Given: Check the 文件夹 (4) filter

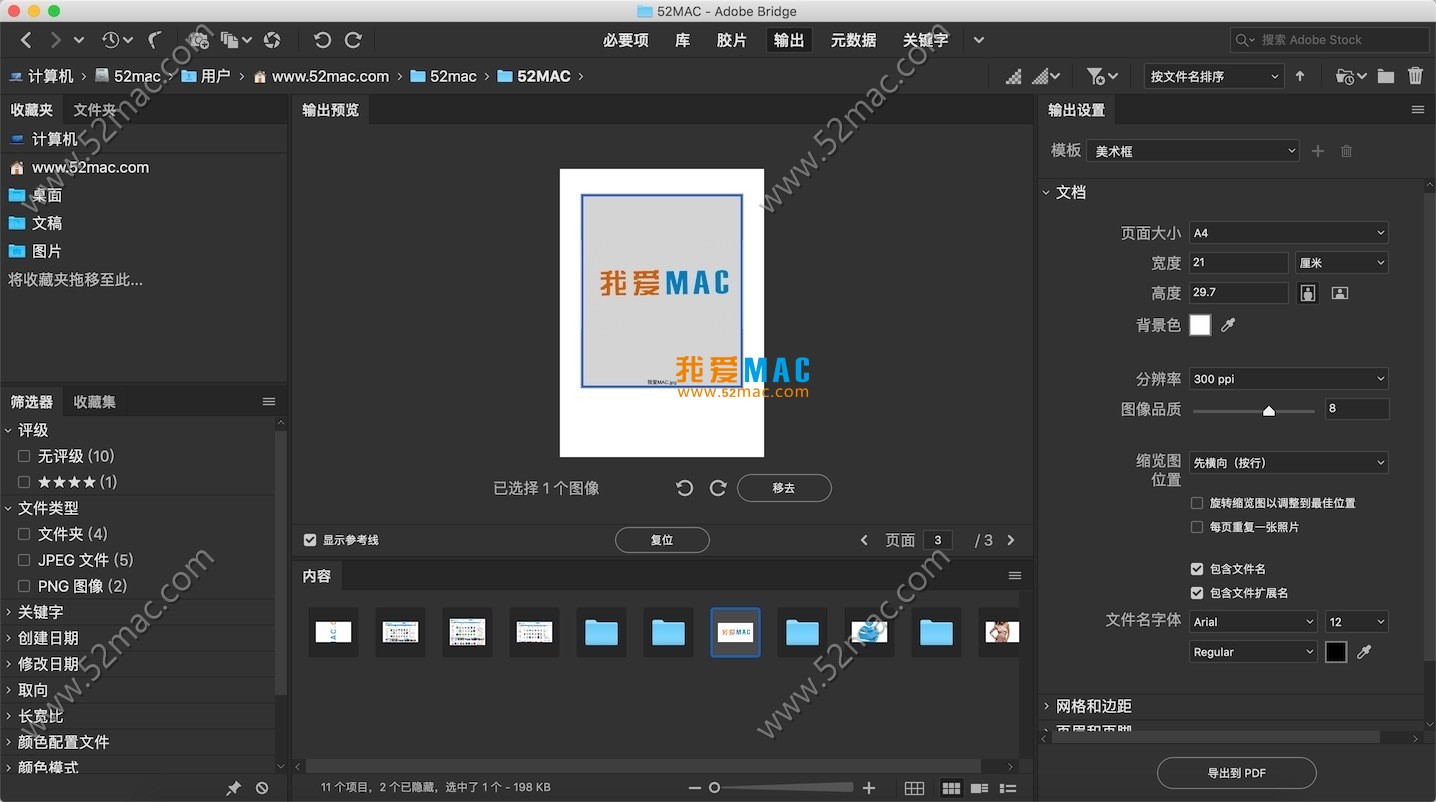Looking at the screenshot, I should (24, 534).
